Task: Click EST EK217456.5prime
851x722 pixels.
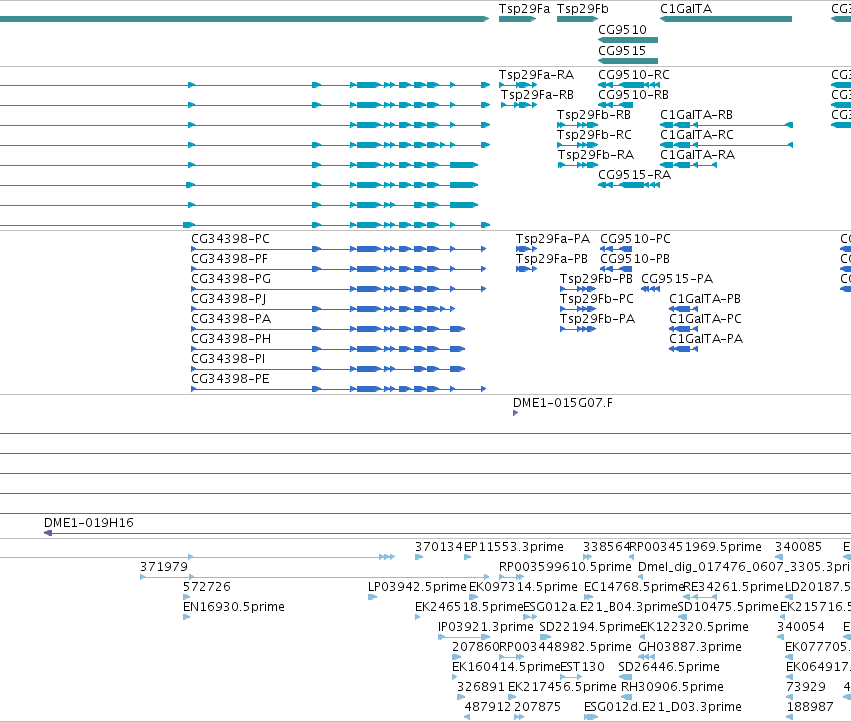Action: click(513, 697)
